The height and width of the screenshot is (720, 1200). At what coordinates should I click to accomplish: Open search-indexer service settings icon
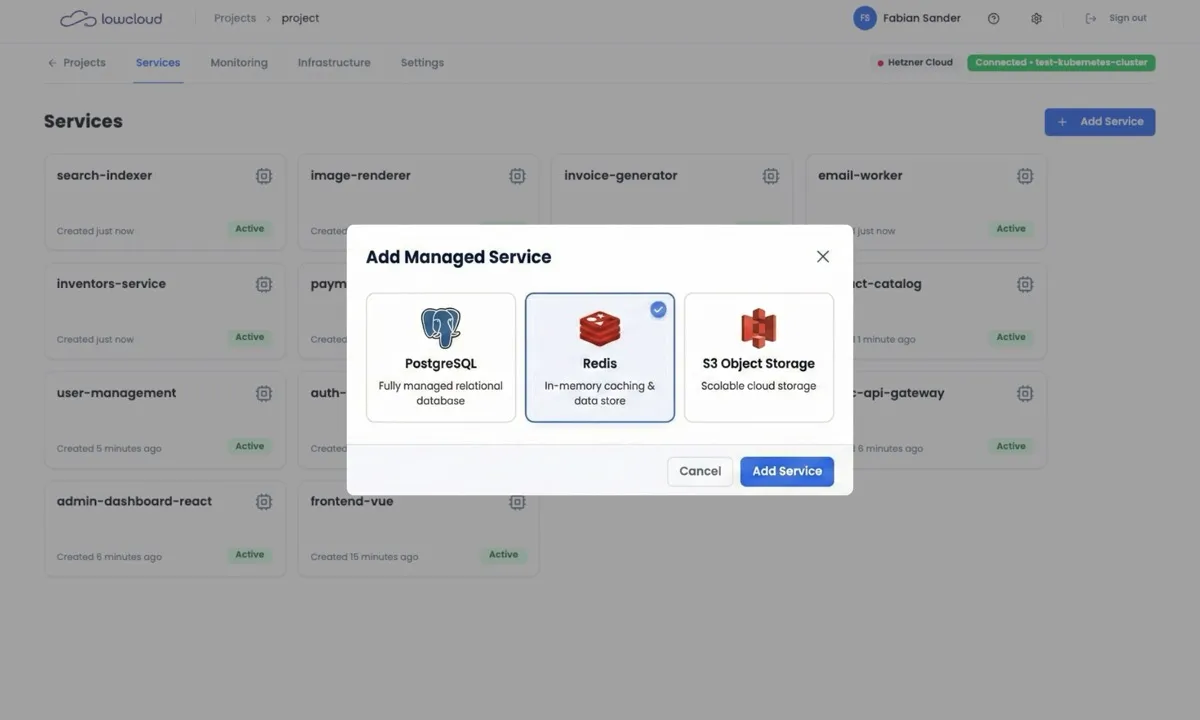tap(264, 176)
